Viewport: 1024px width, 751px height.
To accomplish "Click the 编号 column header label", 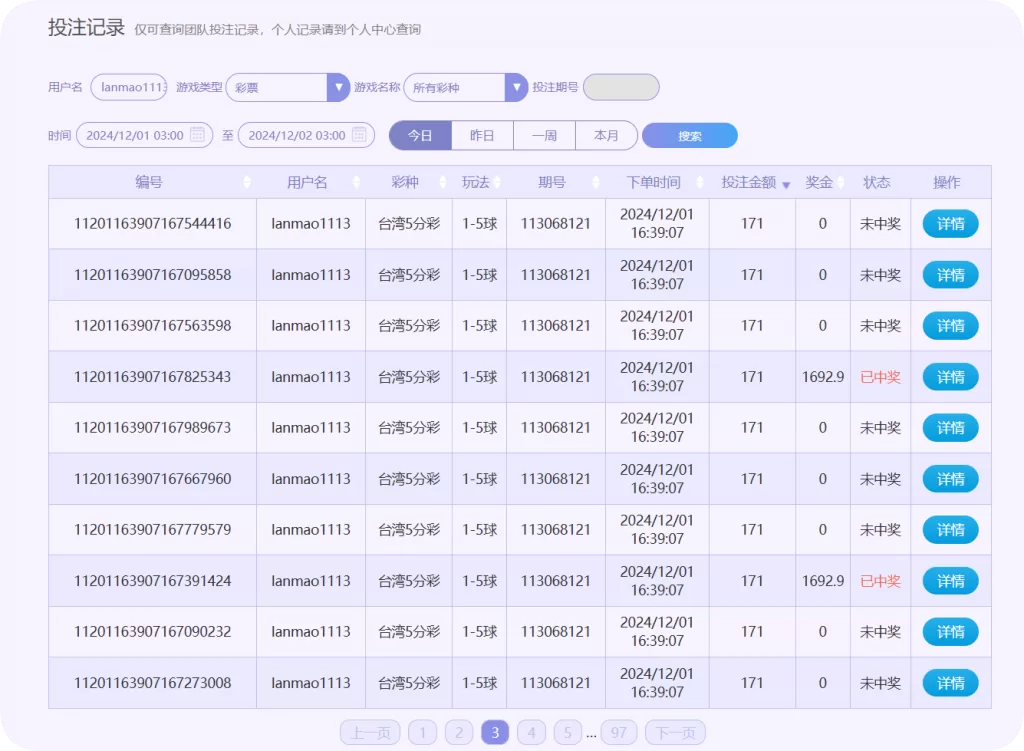I will coord(149,182).
